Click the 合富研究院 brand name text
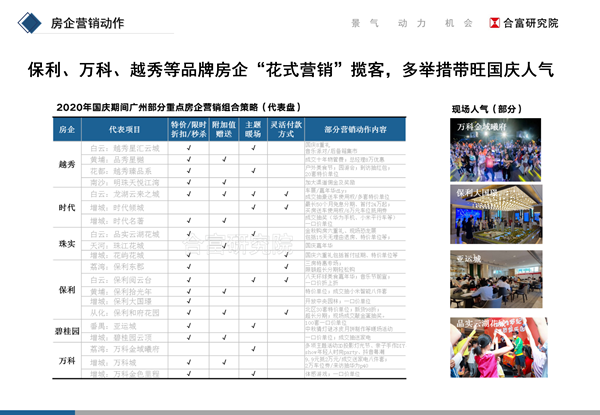 [531, 23]
